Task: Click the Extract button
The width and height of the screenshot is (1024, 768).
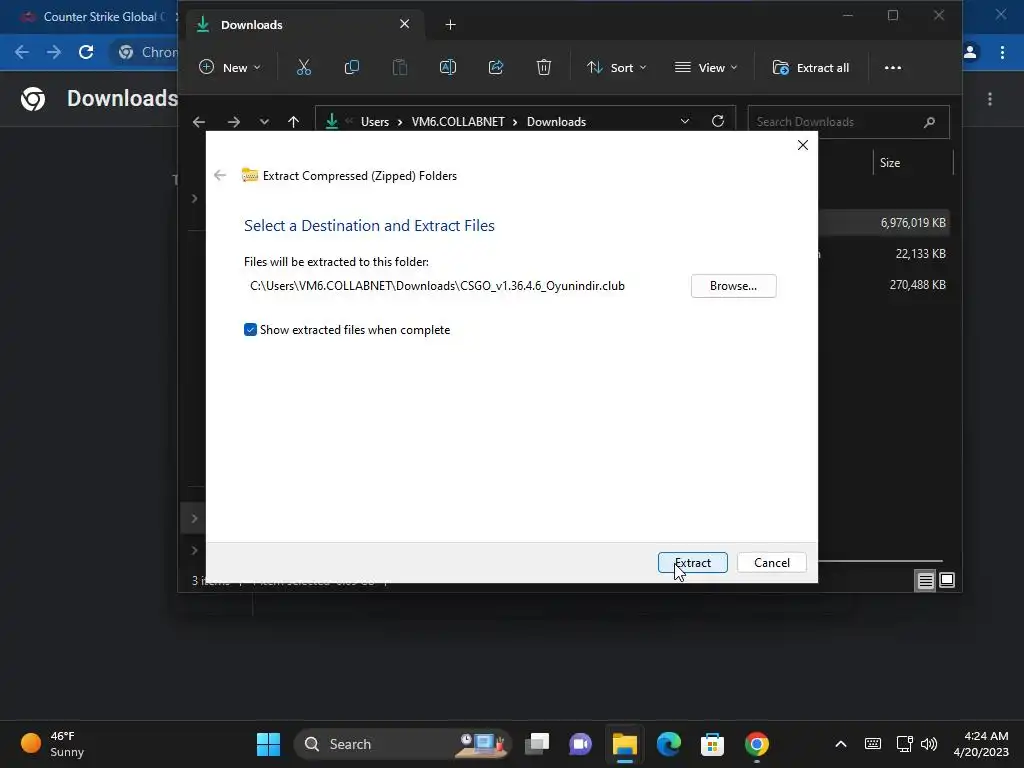Action: 692,562
